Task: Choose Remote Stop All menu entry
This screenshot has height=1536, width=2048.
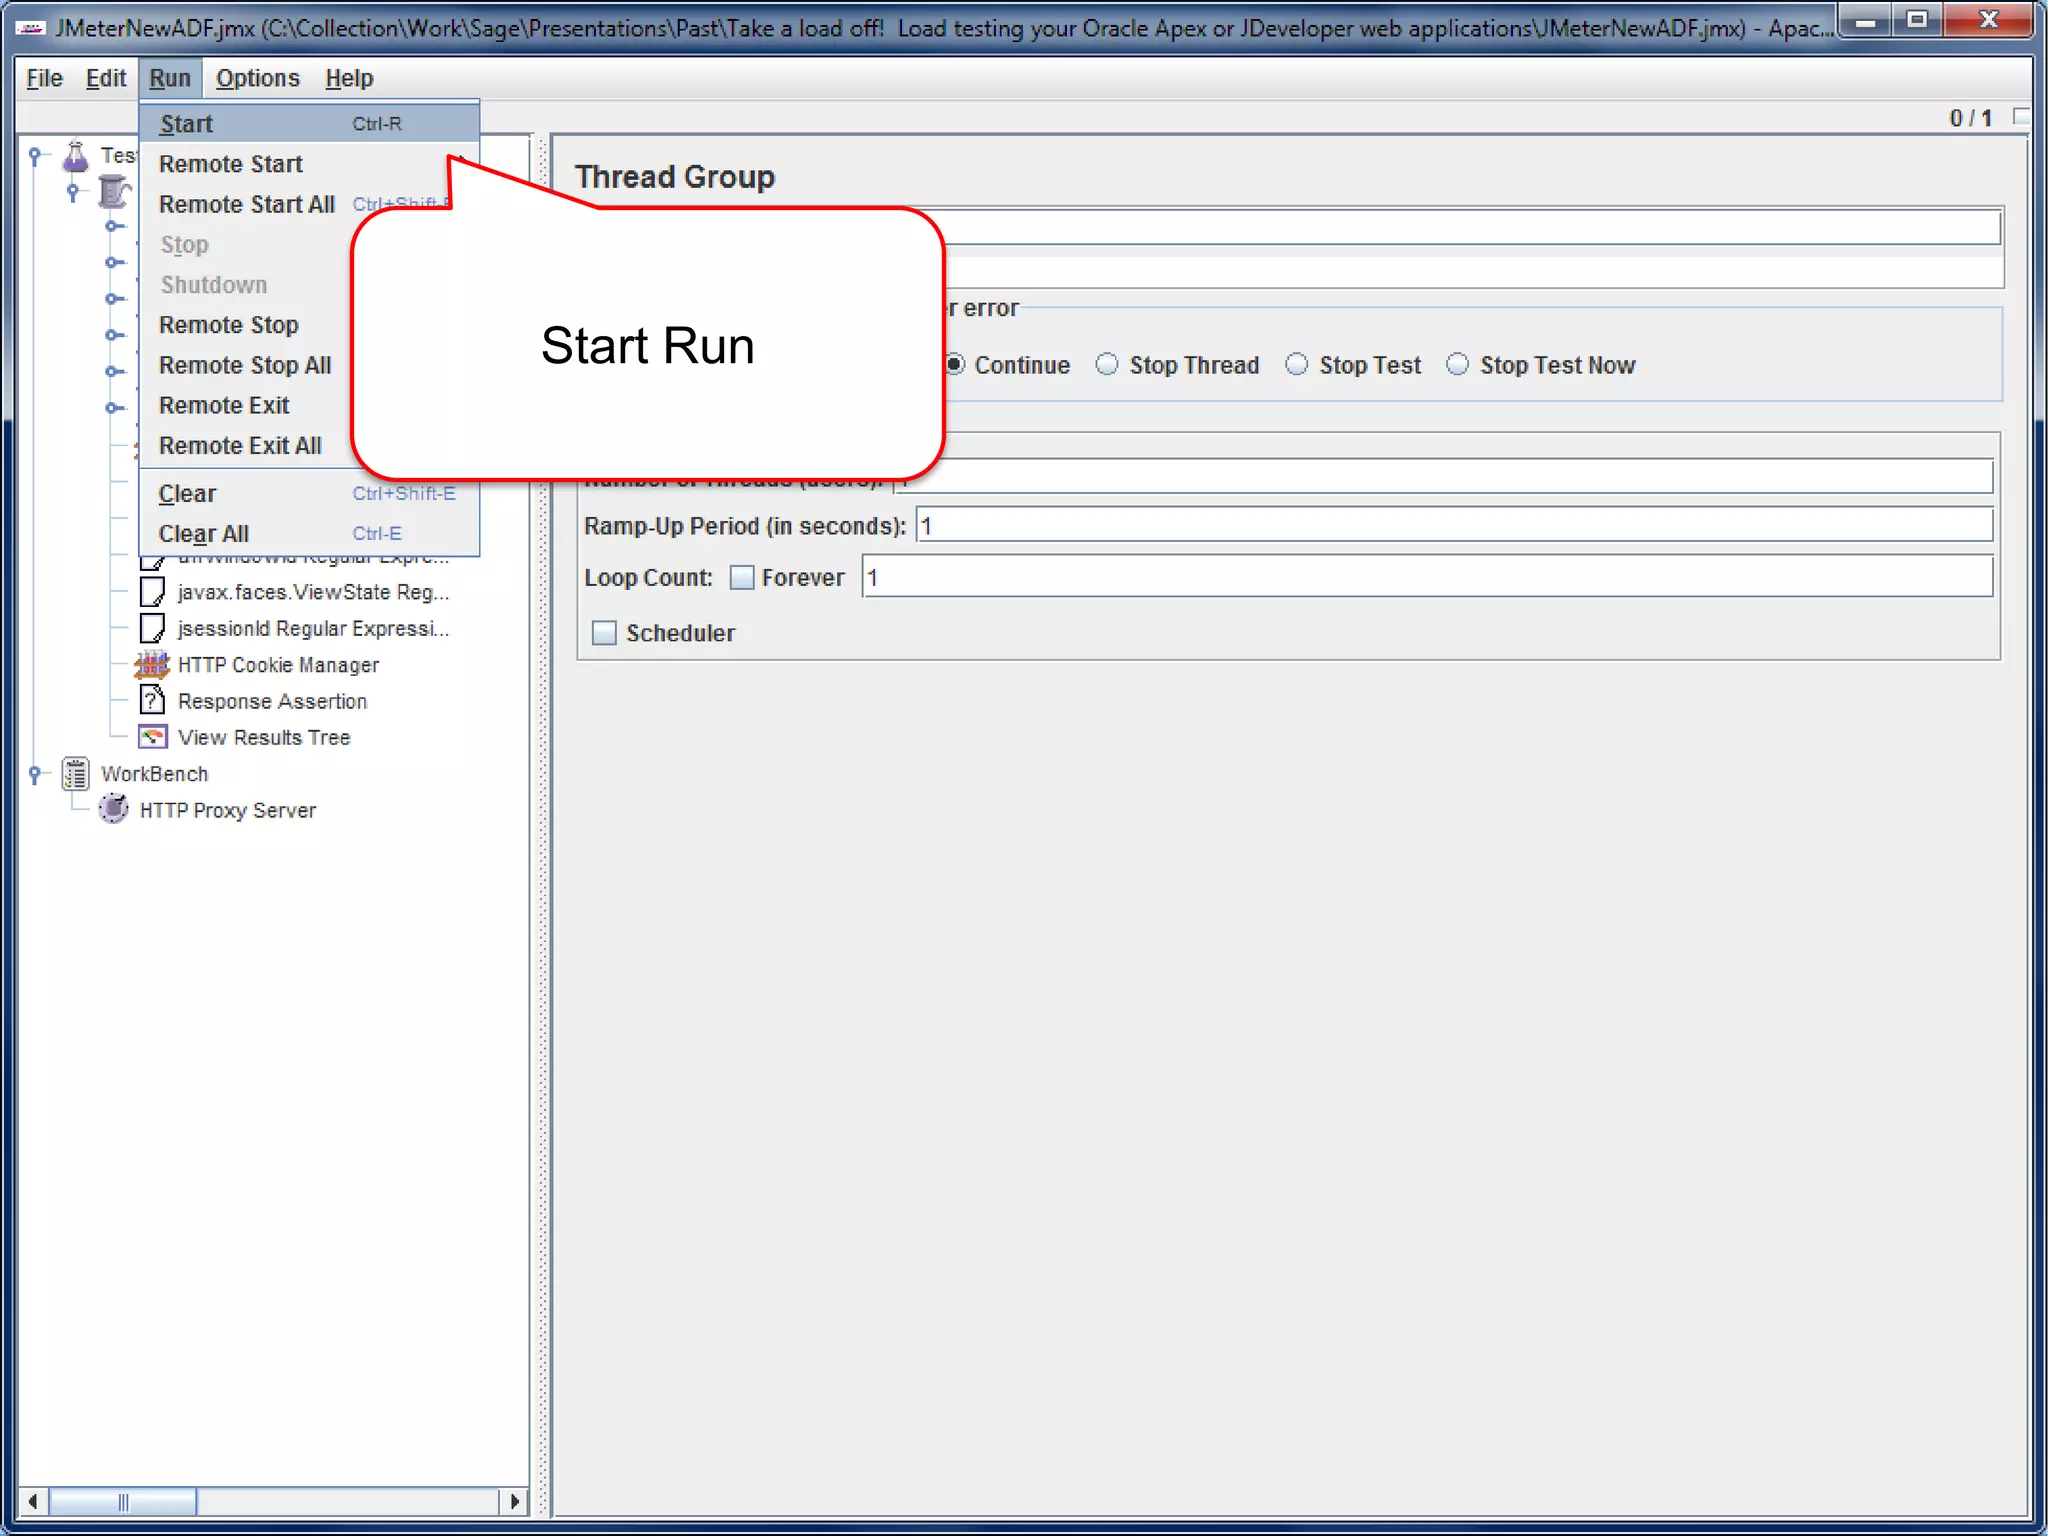Action: [x=246, y=365]
